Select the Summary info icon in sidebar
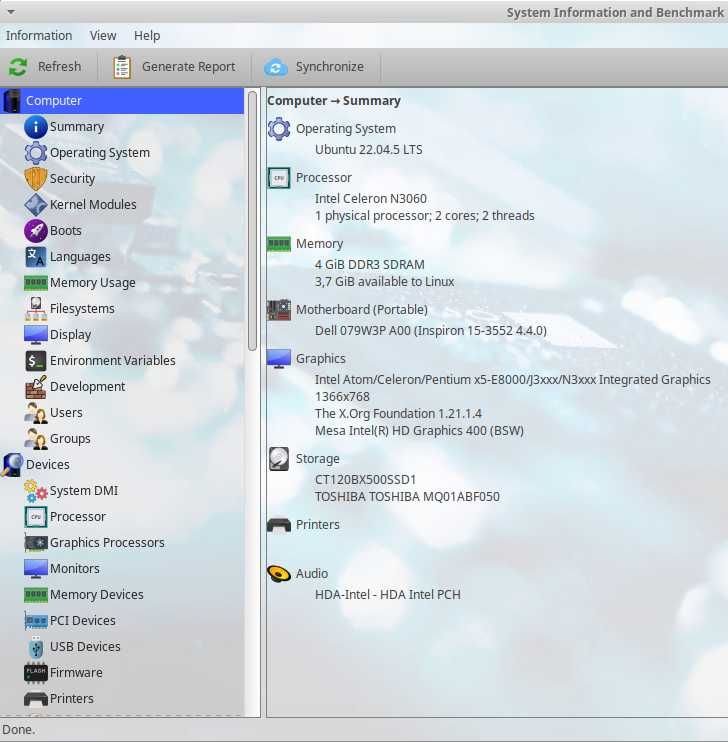Screen dimensions: 728x742 [36, 127]
